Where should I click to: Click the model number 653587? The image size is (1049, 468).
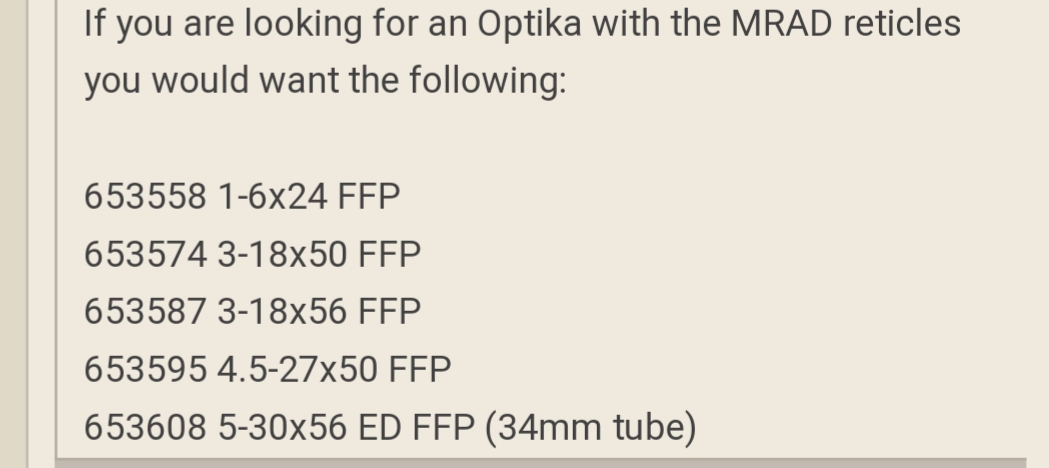coord(145,312)
